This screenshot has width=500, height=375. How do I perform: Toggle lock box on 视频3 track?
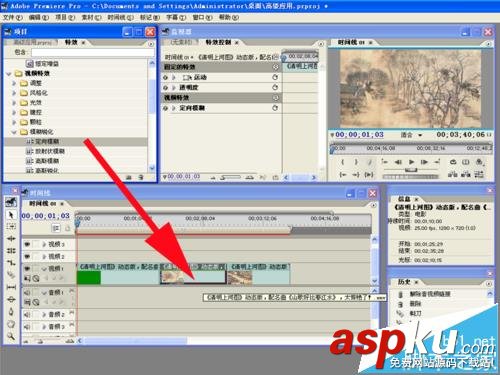click(x=36, y=244)
